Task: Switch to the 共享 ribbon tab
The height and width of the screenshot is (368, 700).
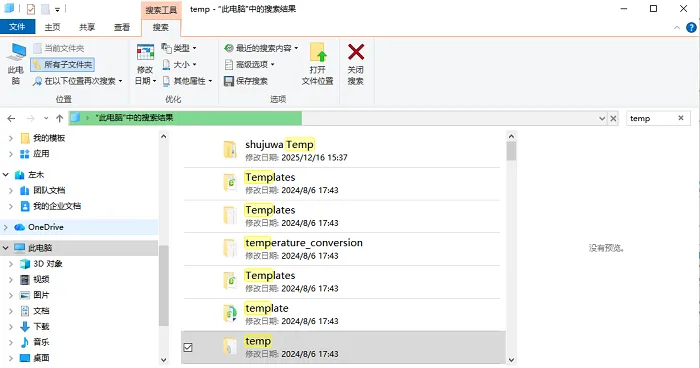Action: point(87,27)
